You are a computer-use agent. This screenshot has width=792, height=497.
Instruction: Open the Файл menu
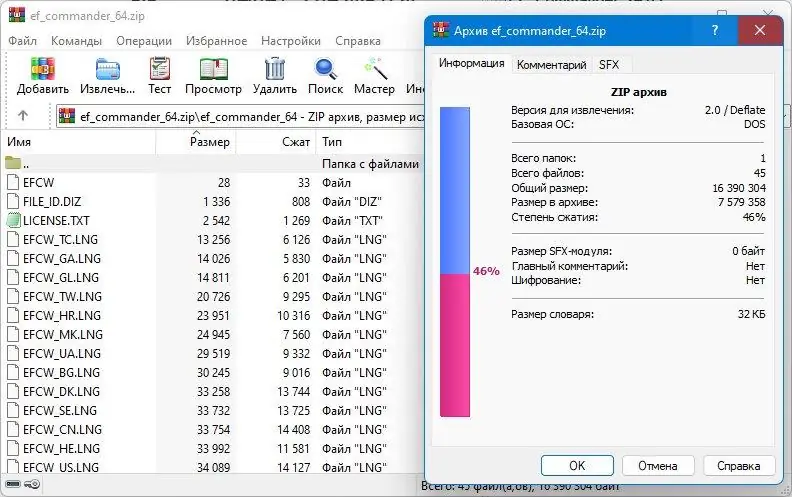tap(22, 41)
